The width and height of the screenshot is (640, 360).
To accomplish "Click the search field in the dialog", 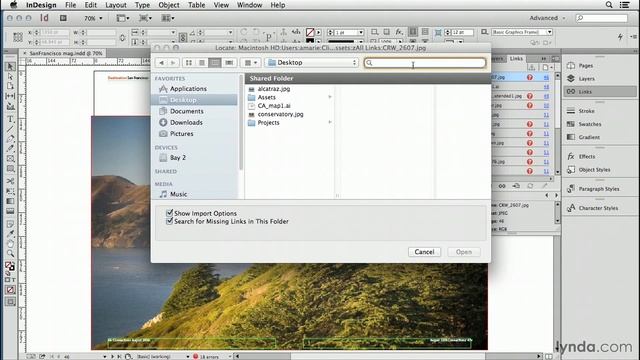I will [425, 63].
